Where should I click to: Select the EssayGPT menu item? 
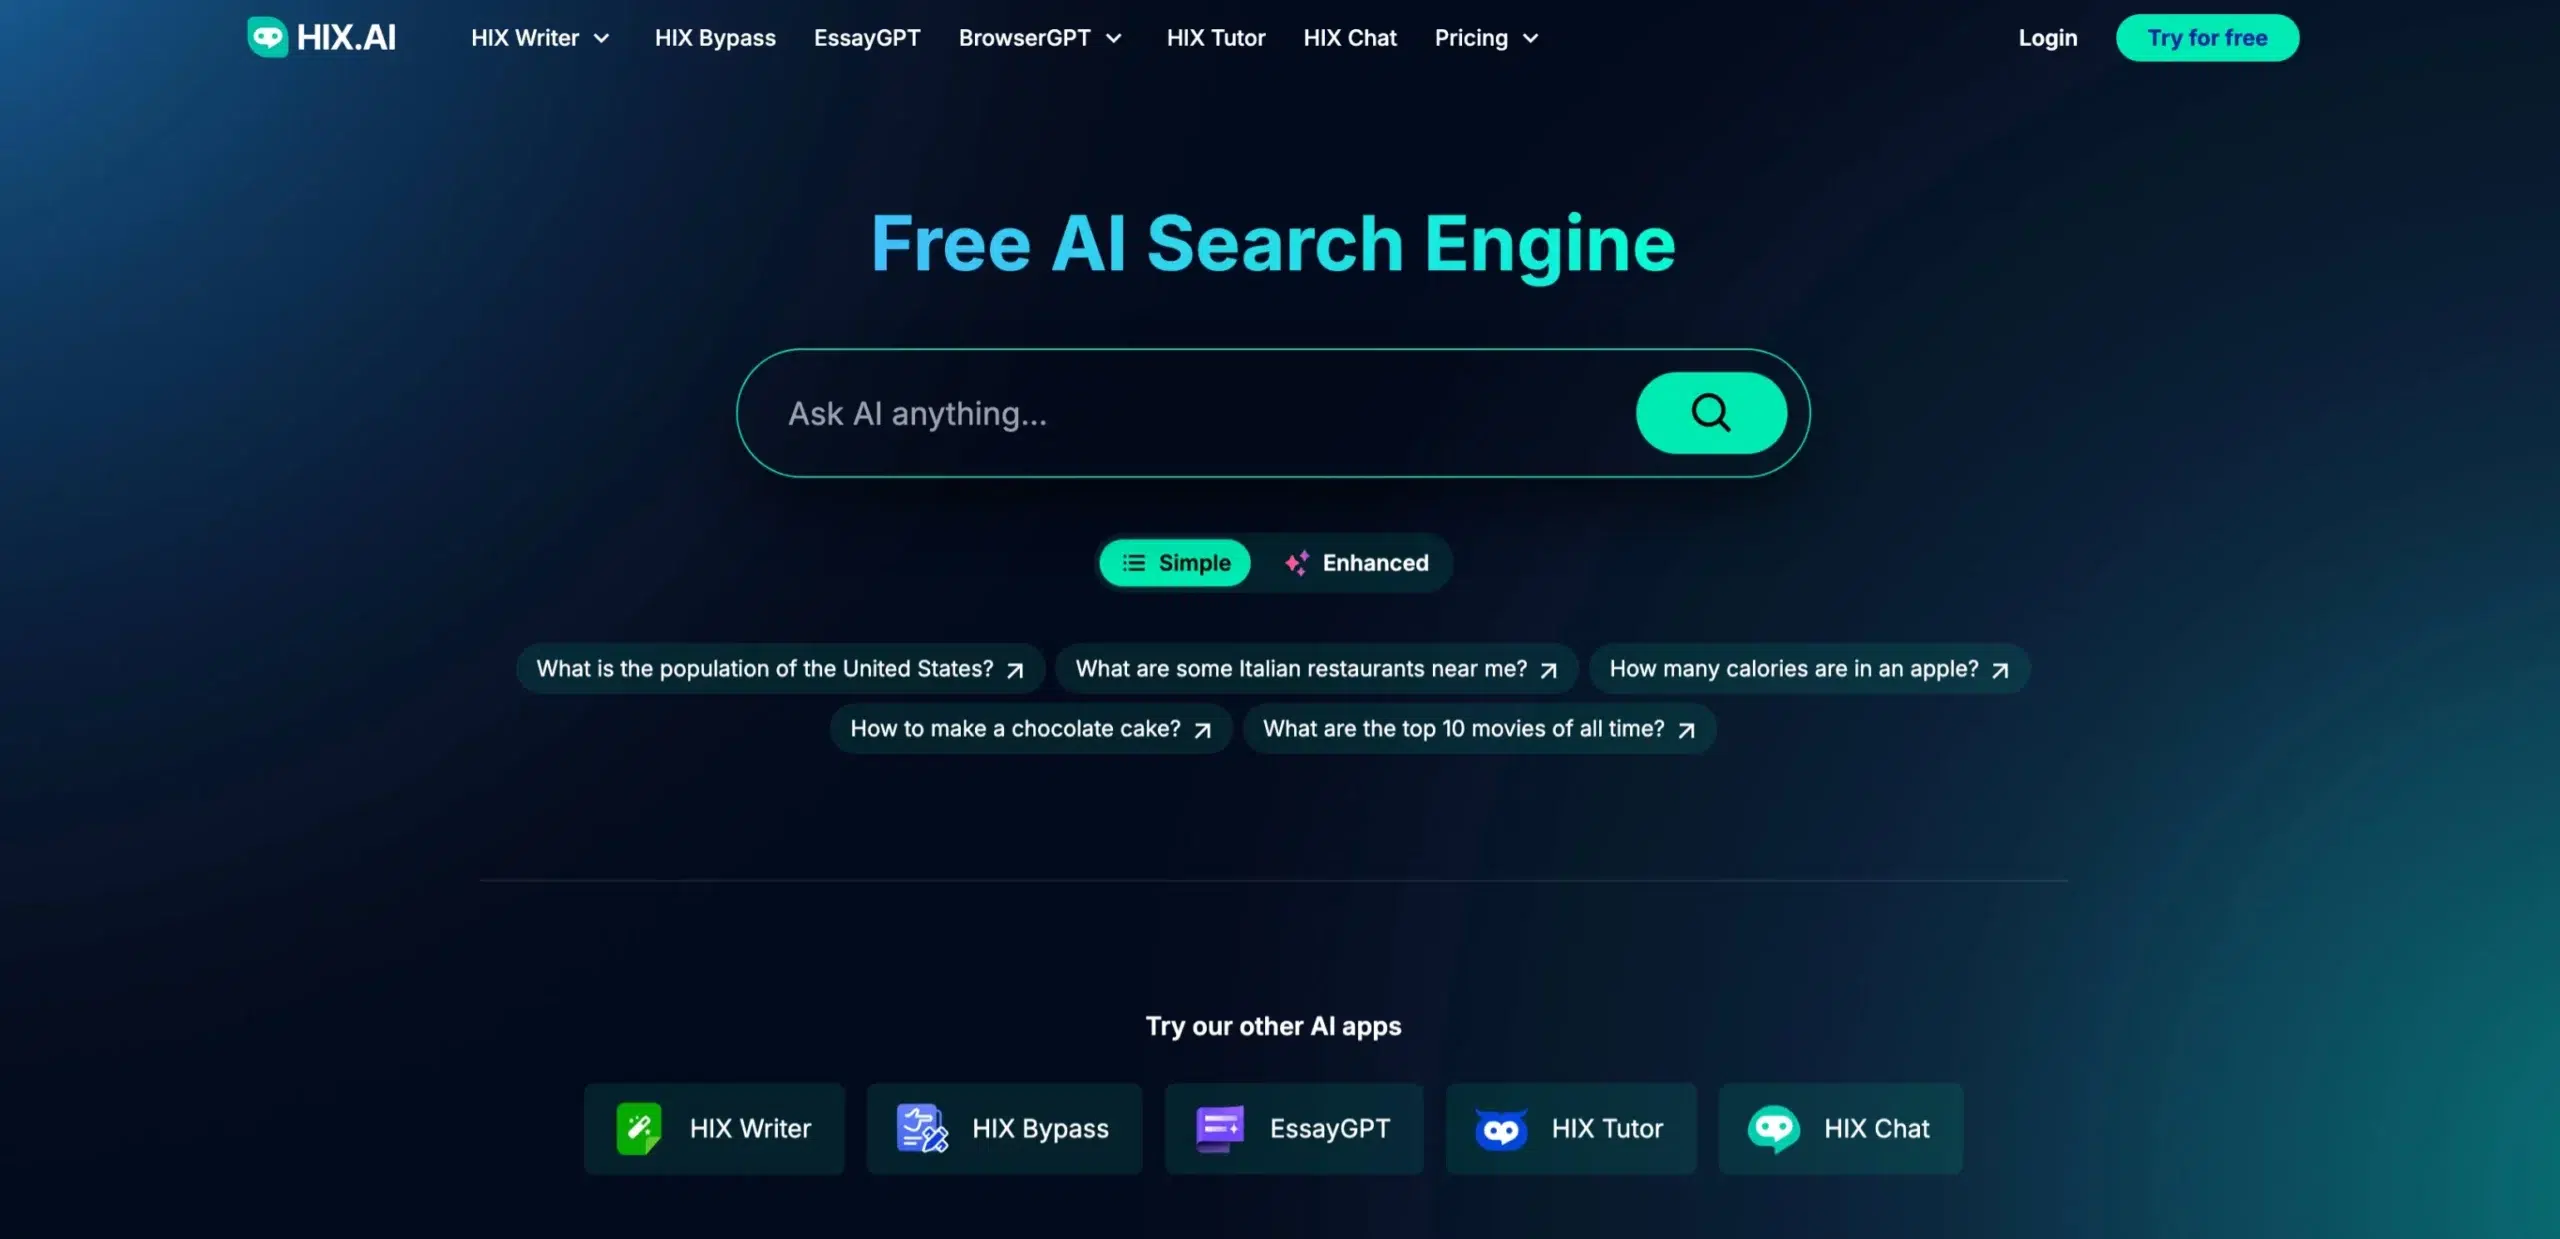pyautogui.click(x=867, y=36)
